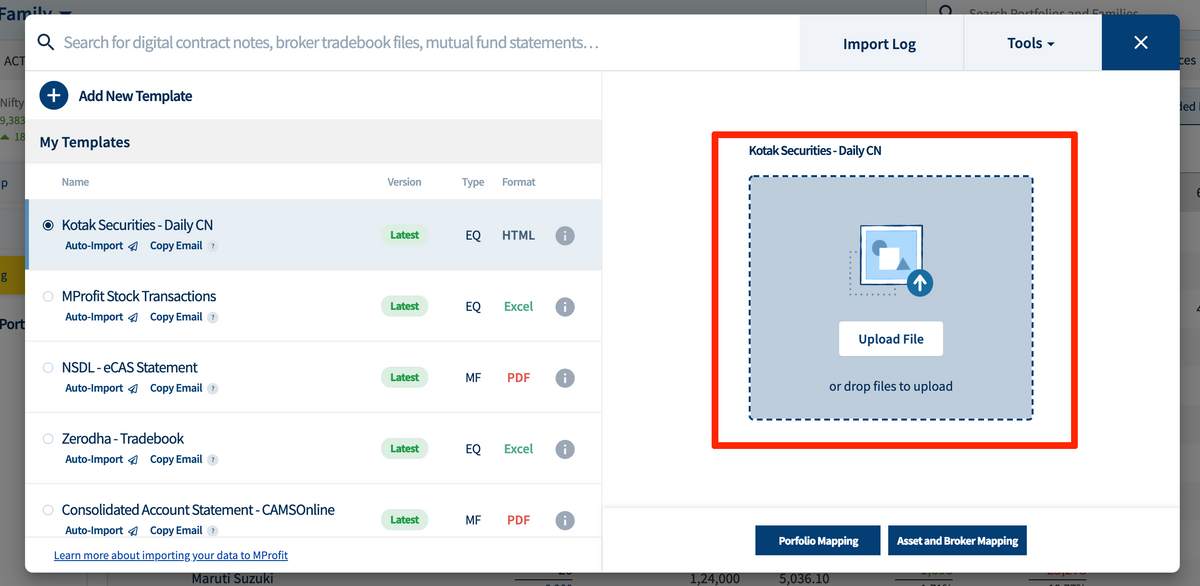Click PDF format of NSDL - eCAS row
This screenshot has height=586, width=1200.
[x=518, y=378]
